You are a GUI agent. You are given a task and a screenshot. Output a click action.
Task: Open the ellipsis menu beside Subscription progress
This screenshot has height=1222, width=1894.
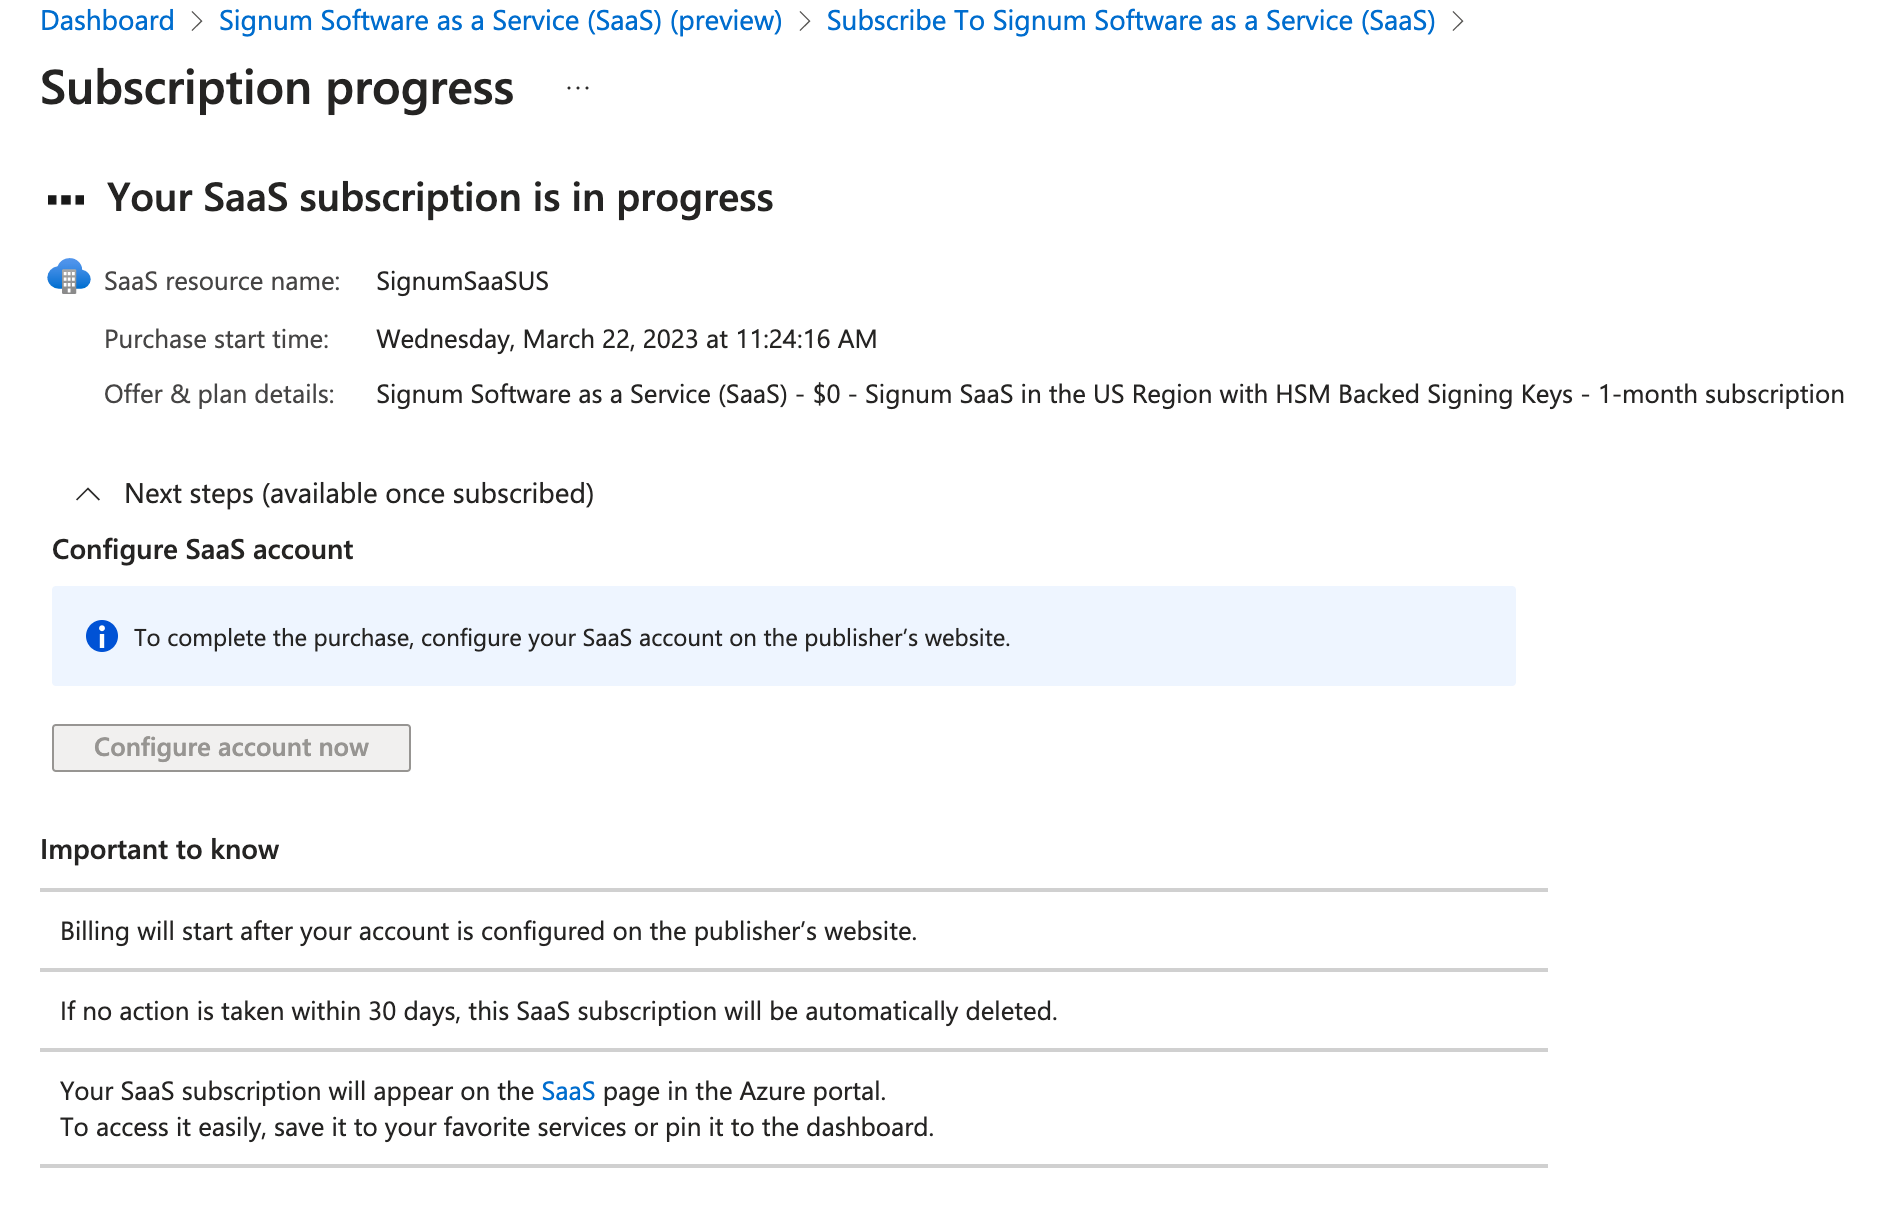pyautogui.click(x=578, y=89)
